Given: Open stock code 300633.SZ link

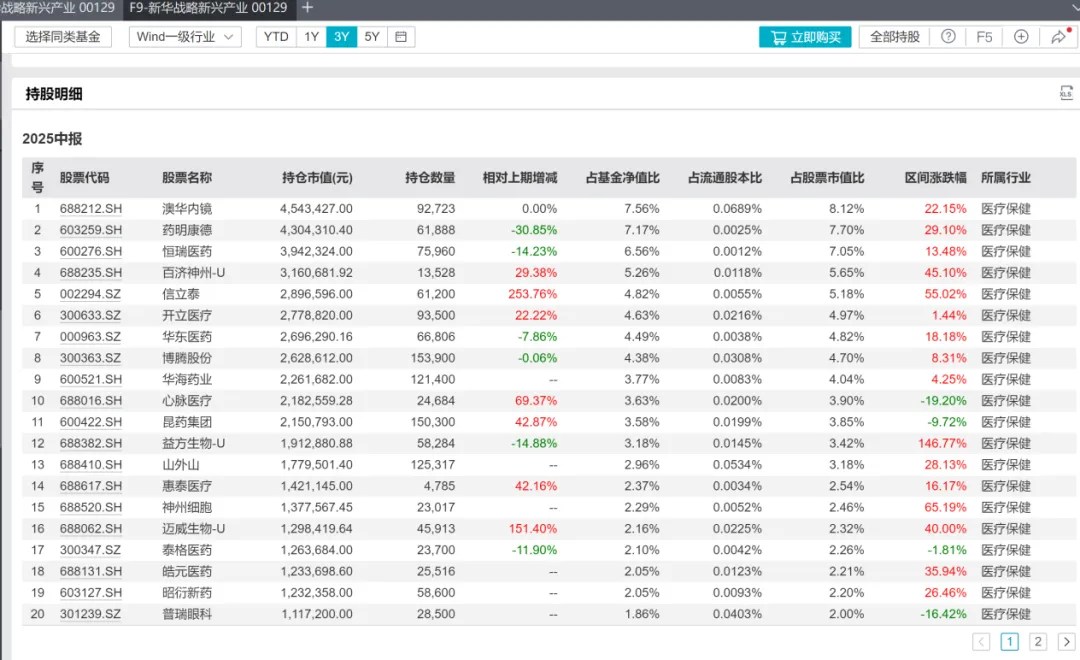Looking at the screenshot, I should pyautogui.click(x=90, y=316).
